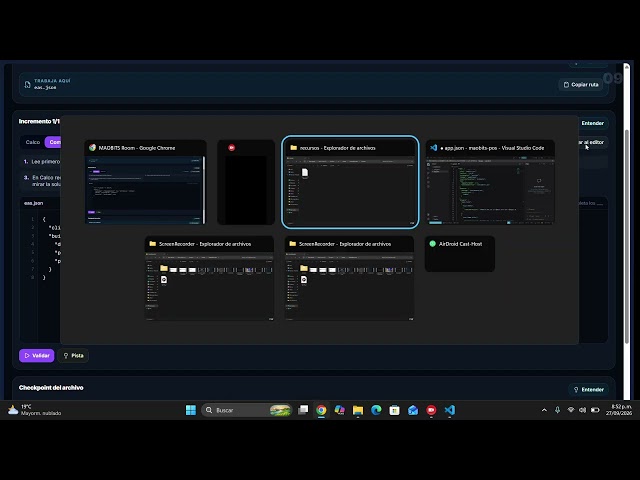Click the green AirDroid Cast-Host icon

tap(432, 244)
